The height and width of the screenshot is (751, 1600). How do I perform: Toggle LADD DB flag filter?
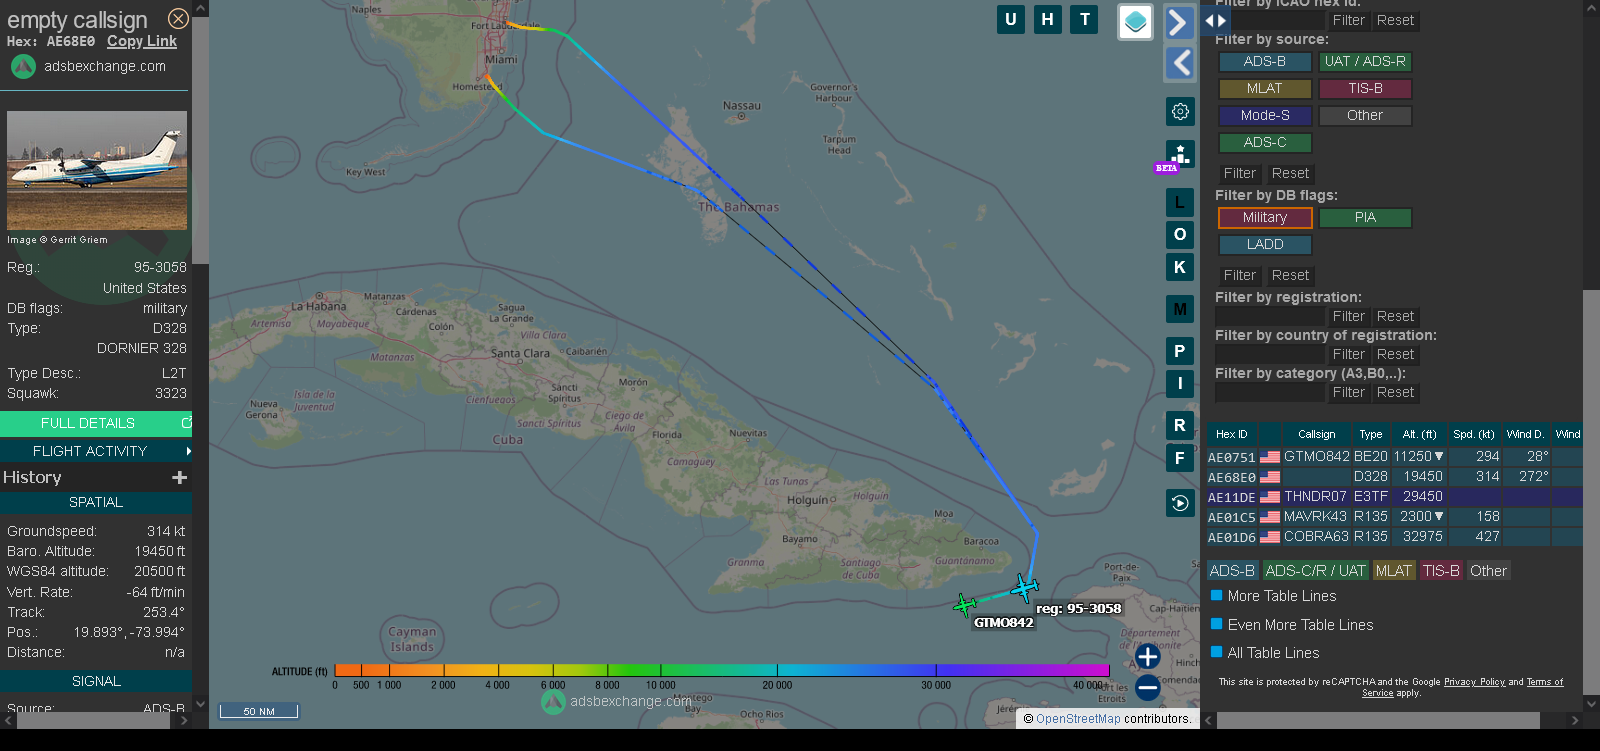[x=1265, y=245]
